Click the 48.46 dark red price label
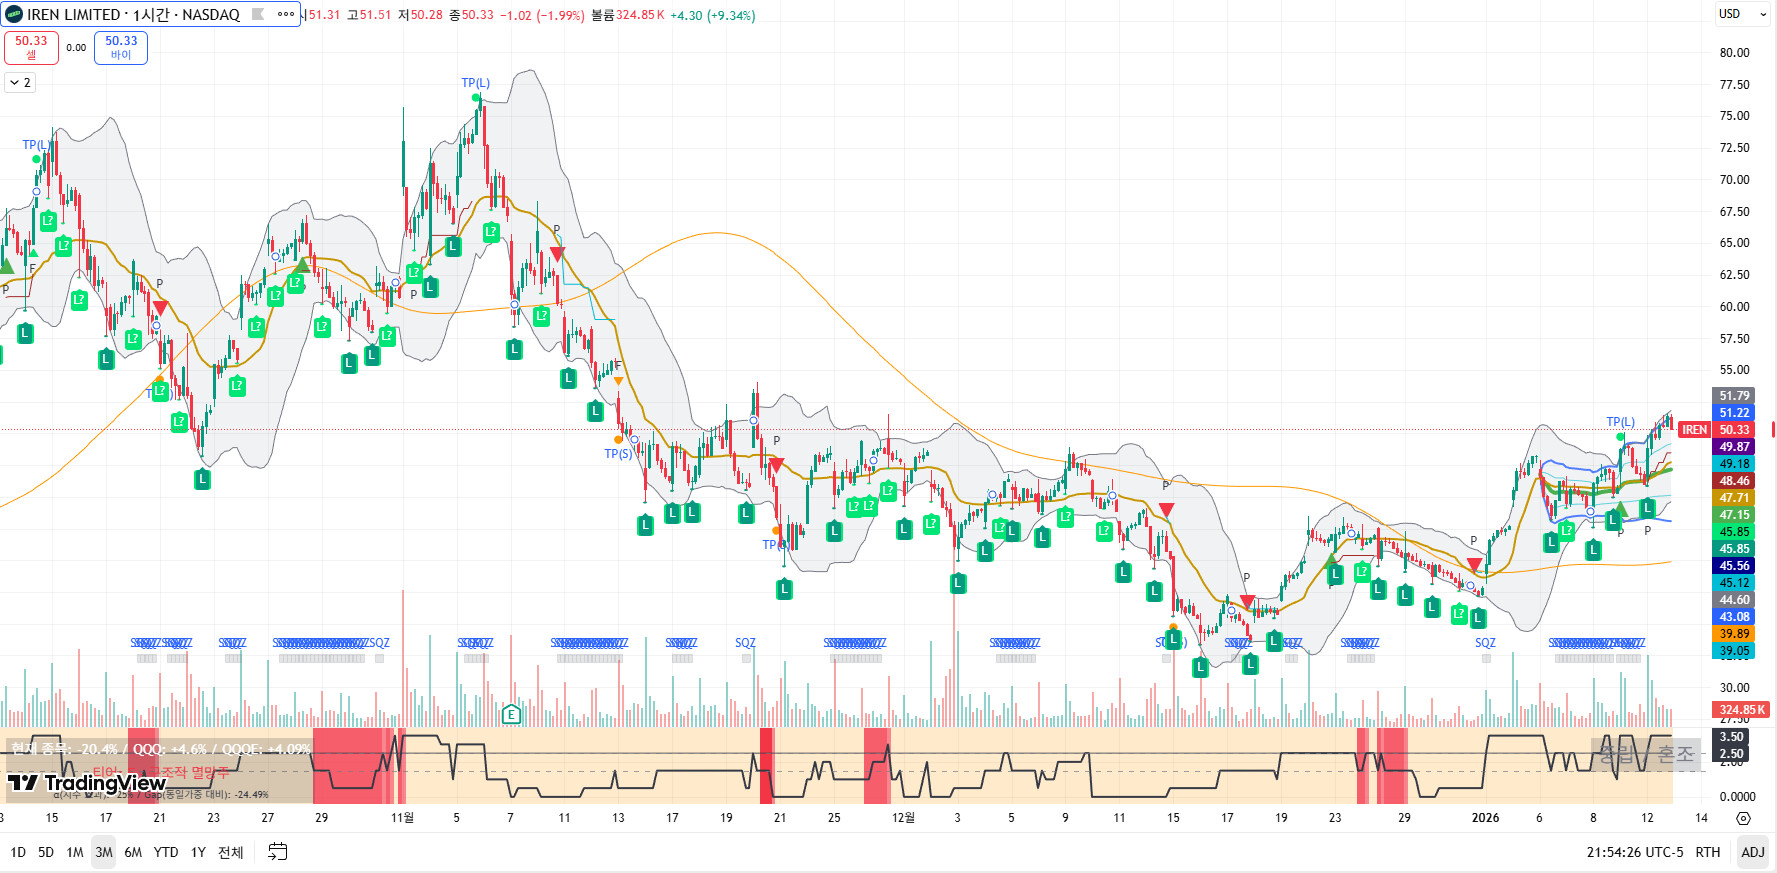 click(x=1734, y=481)
